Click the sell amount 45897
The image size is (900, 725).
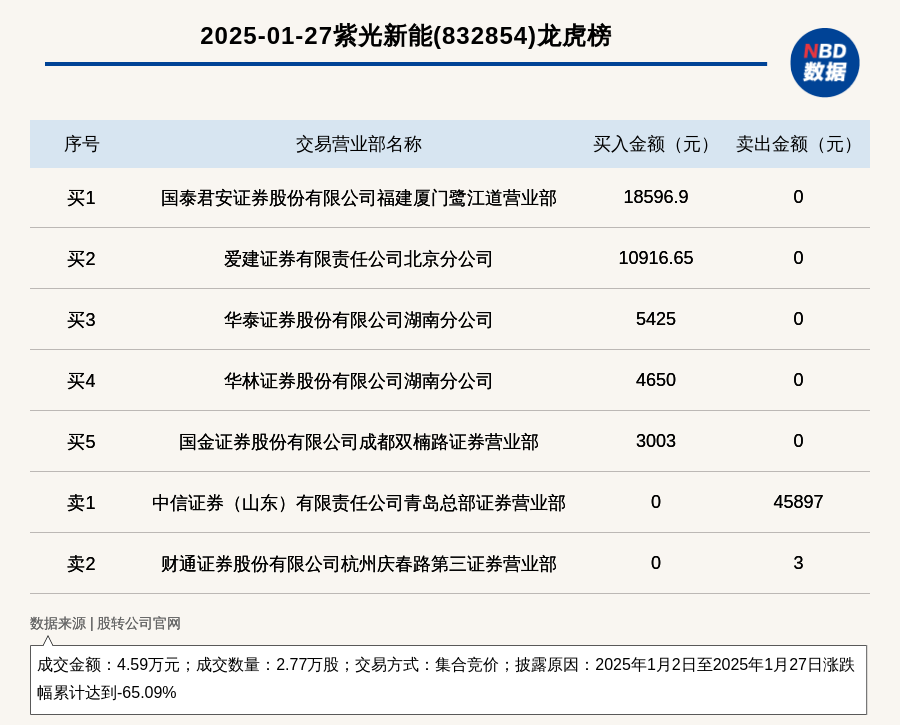(798, 502)
